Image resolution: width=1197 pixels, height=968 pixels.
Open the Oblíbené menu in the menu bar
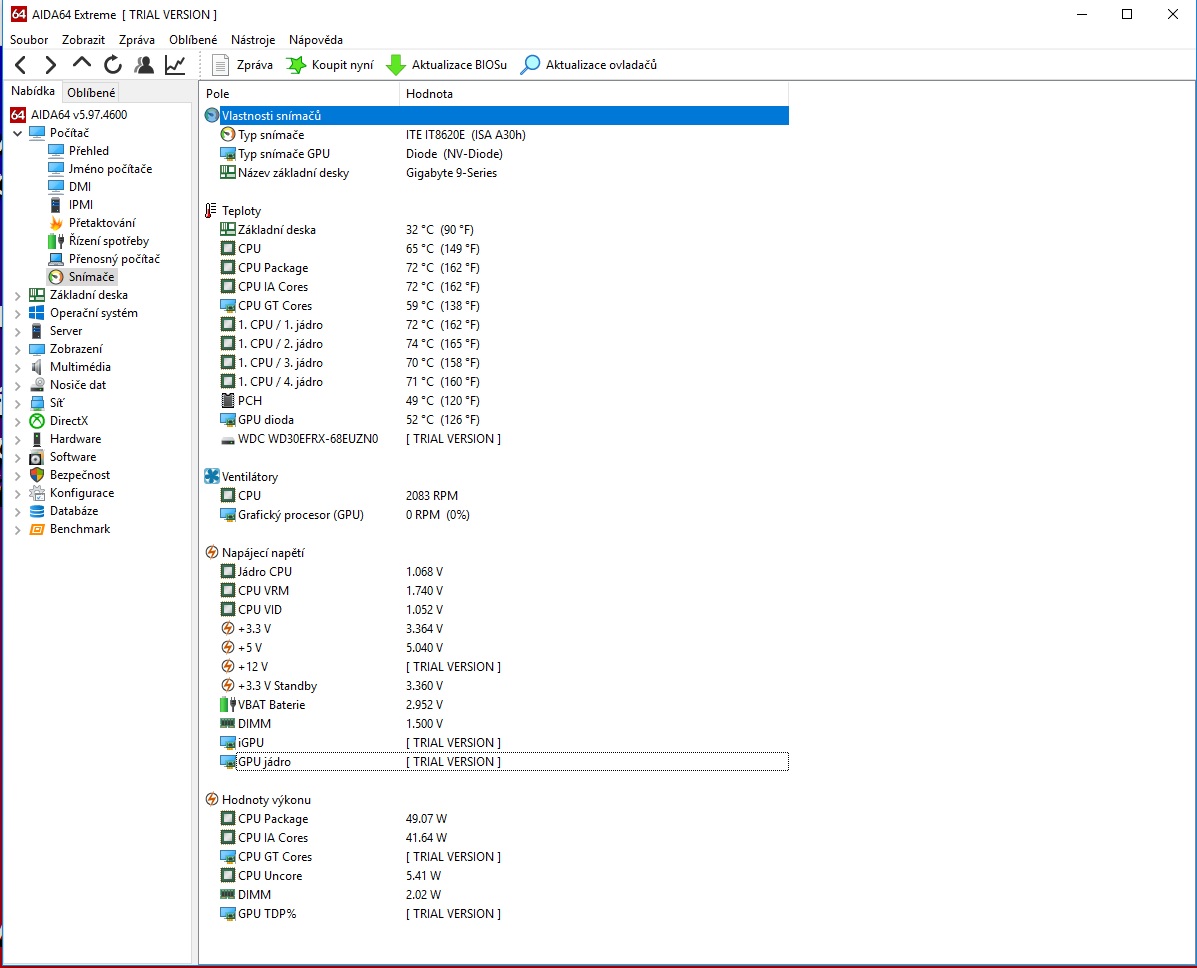pyautogui.click(x=193, y=40)
